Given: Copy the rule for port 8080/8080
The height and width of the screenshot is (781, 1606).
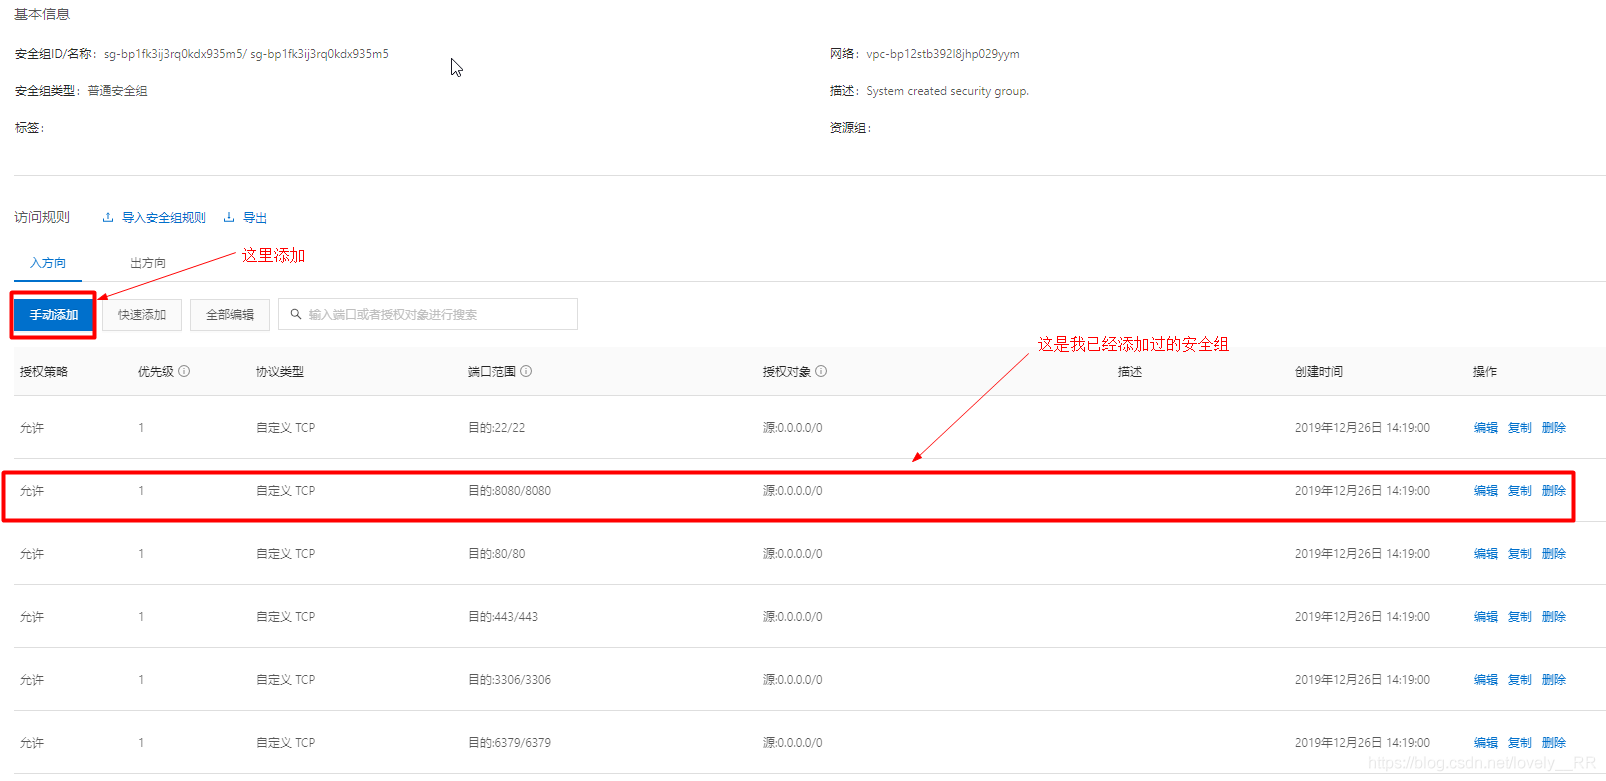Looking at the screenshot, I should (1519, 491).
